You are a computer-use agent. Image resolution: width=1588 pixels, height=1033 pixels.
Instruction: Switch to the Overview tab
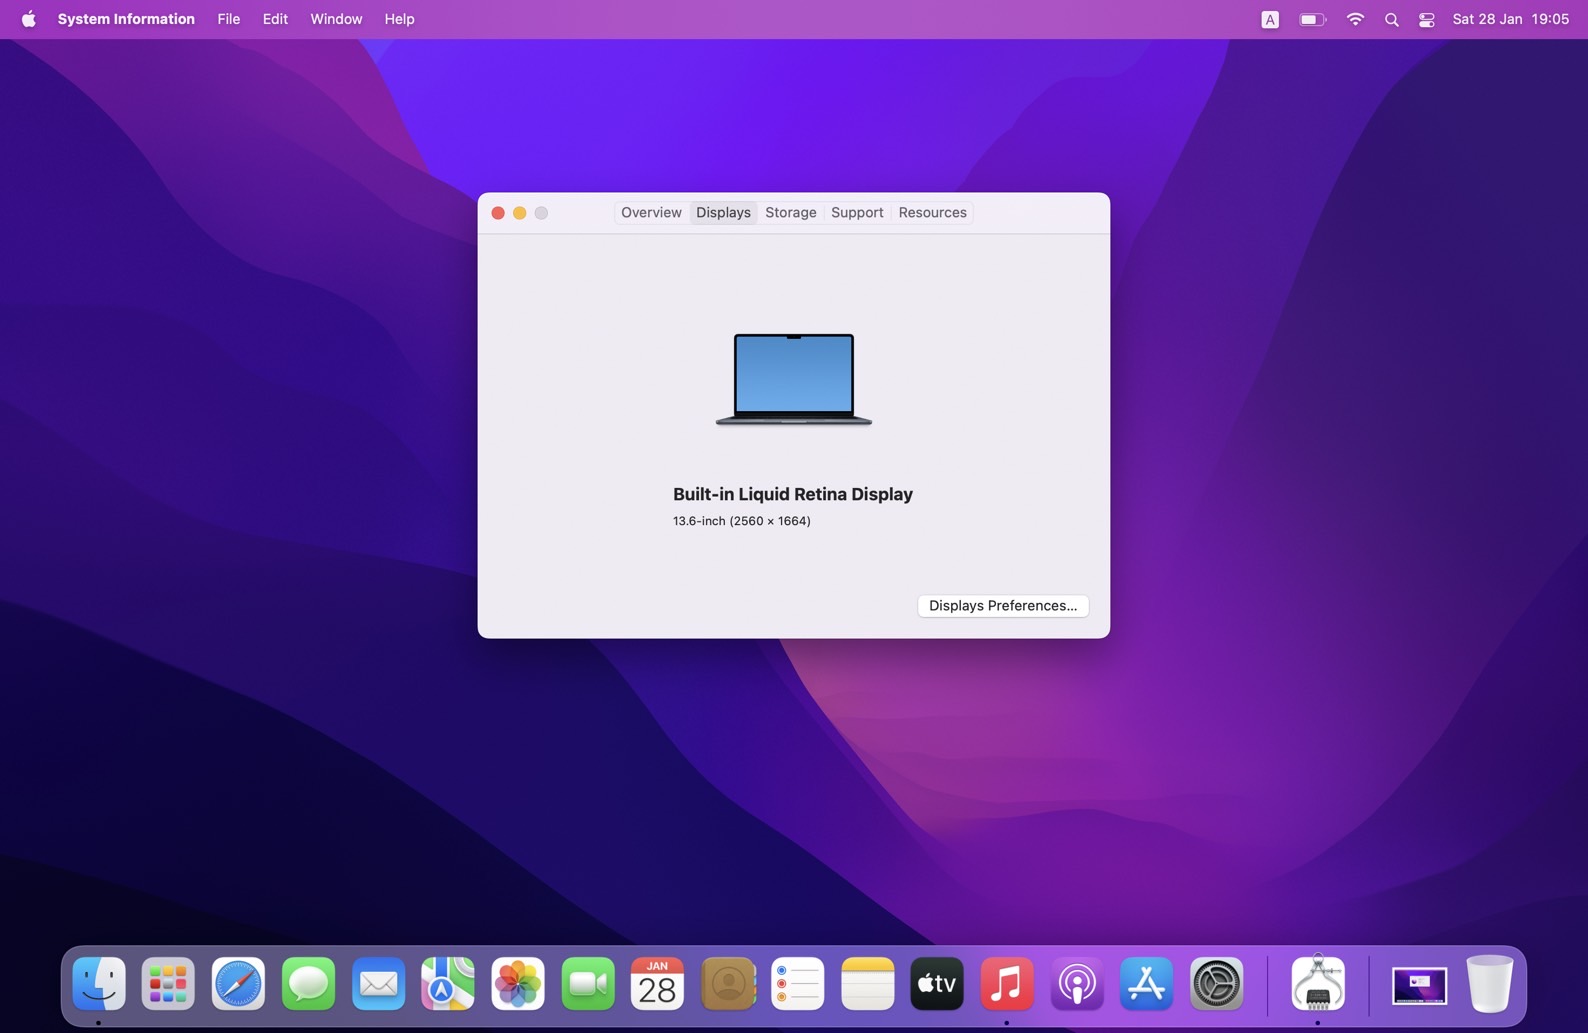(x=651, y=213)
